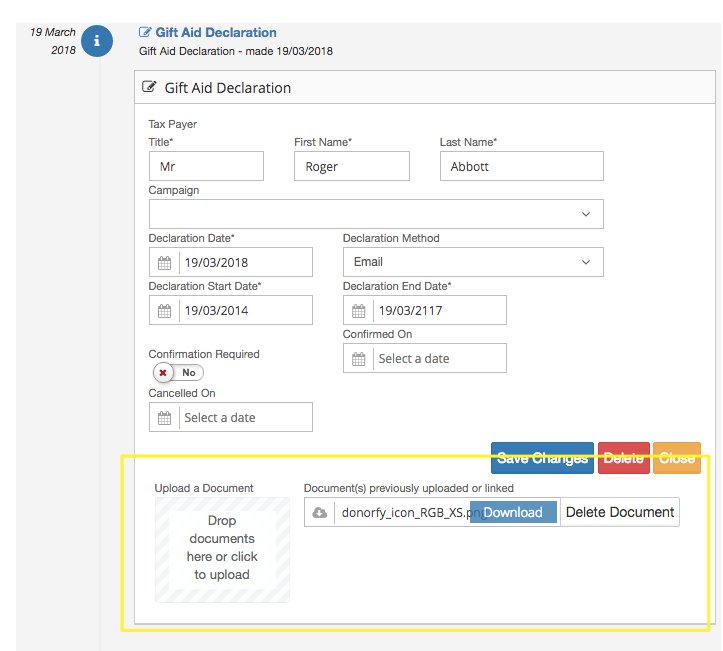Click the document upload drop zone

click(x=222, y=549)
